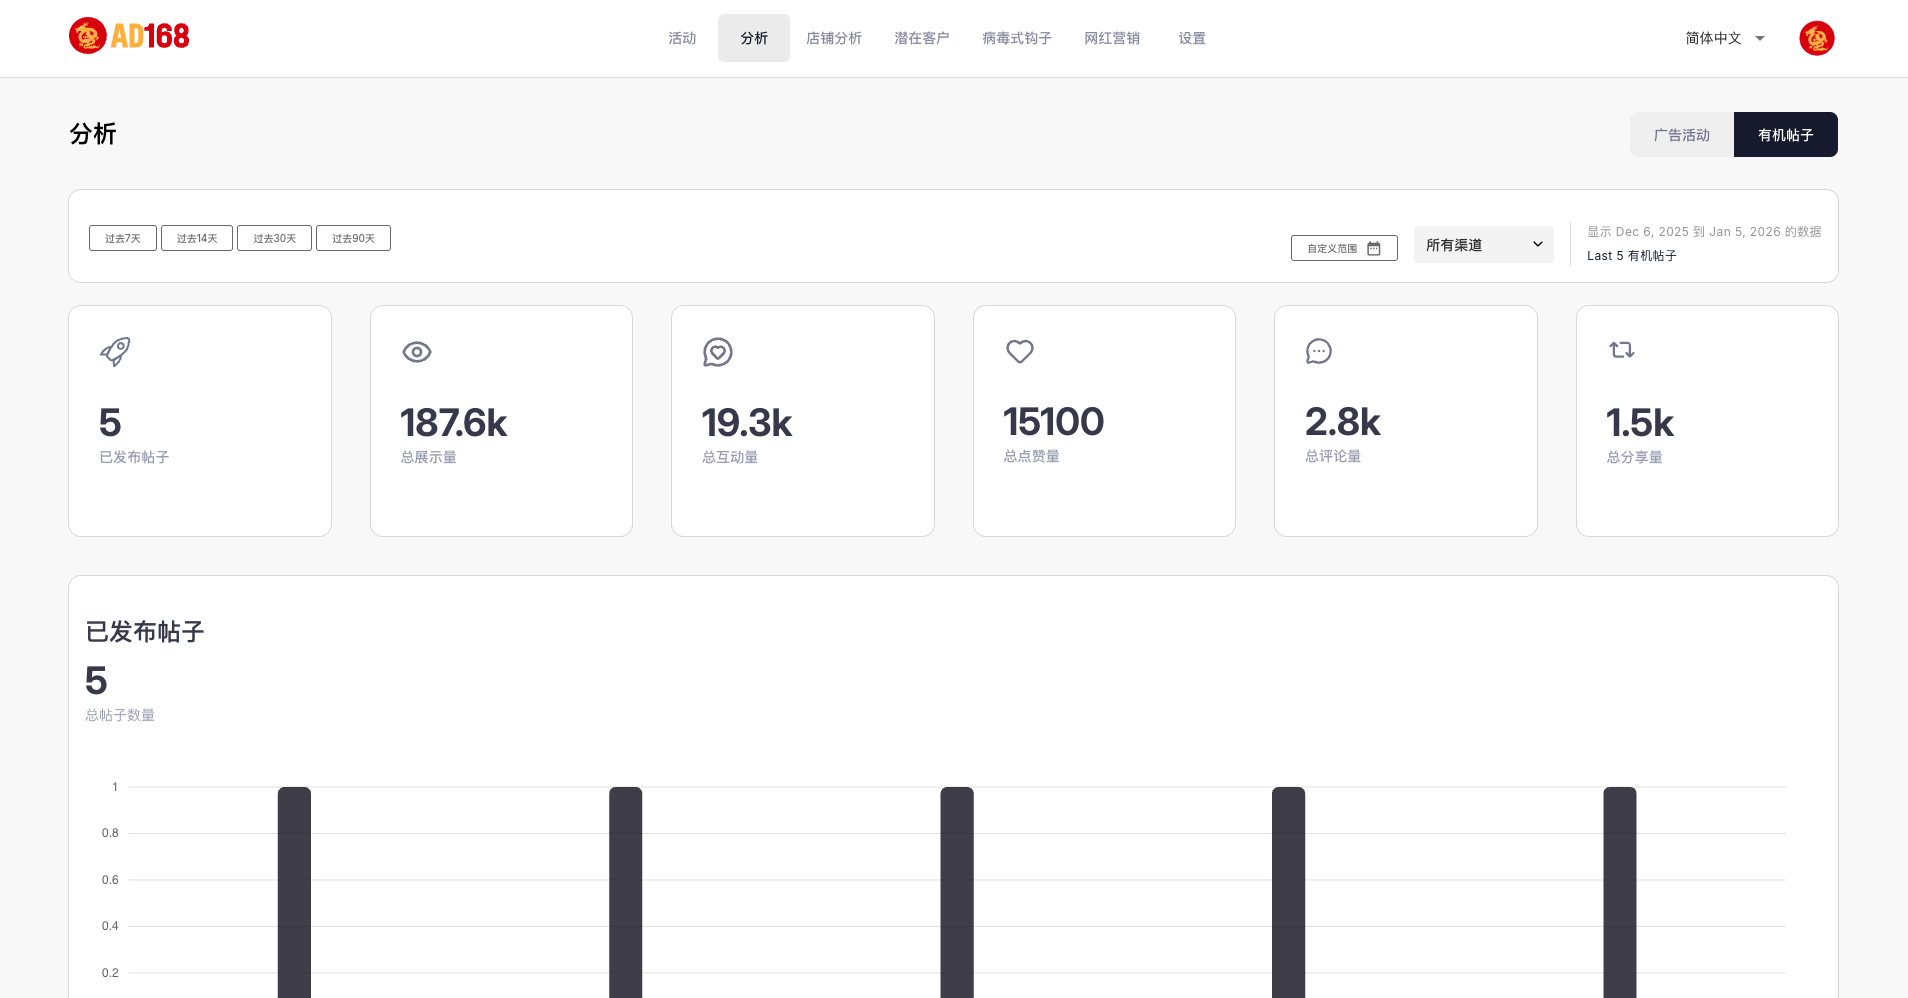1908x998 pixels.
Task: Open the 自定义范围 date picker
Action: click(1344, 248)
